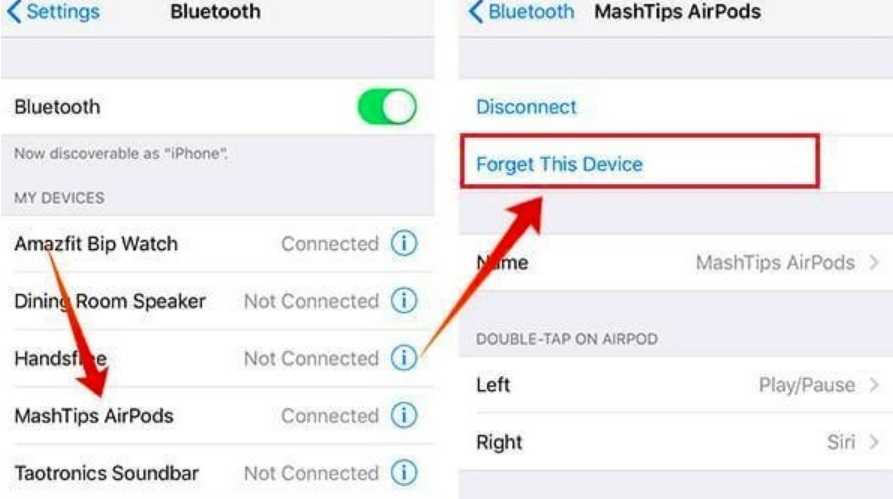Tap the MashTips AirPods name value
Screen dimensions: 893x499
(775, 263)
